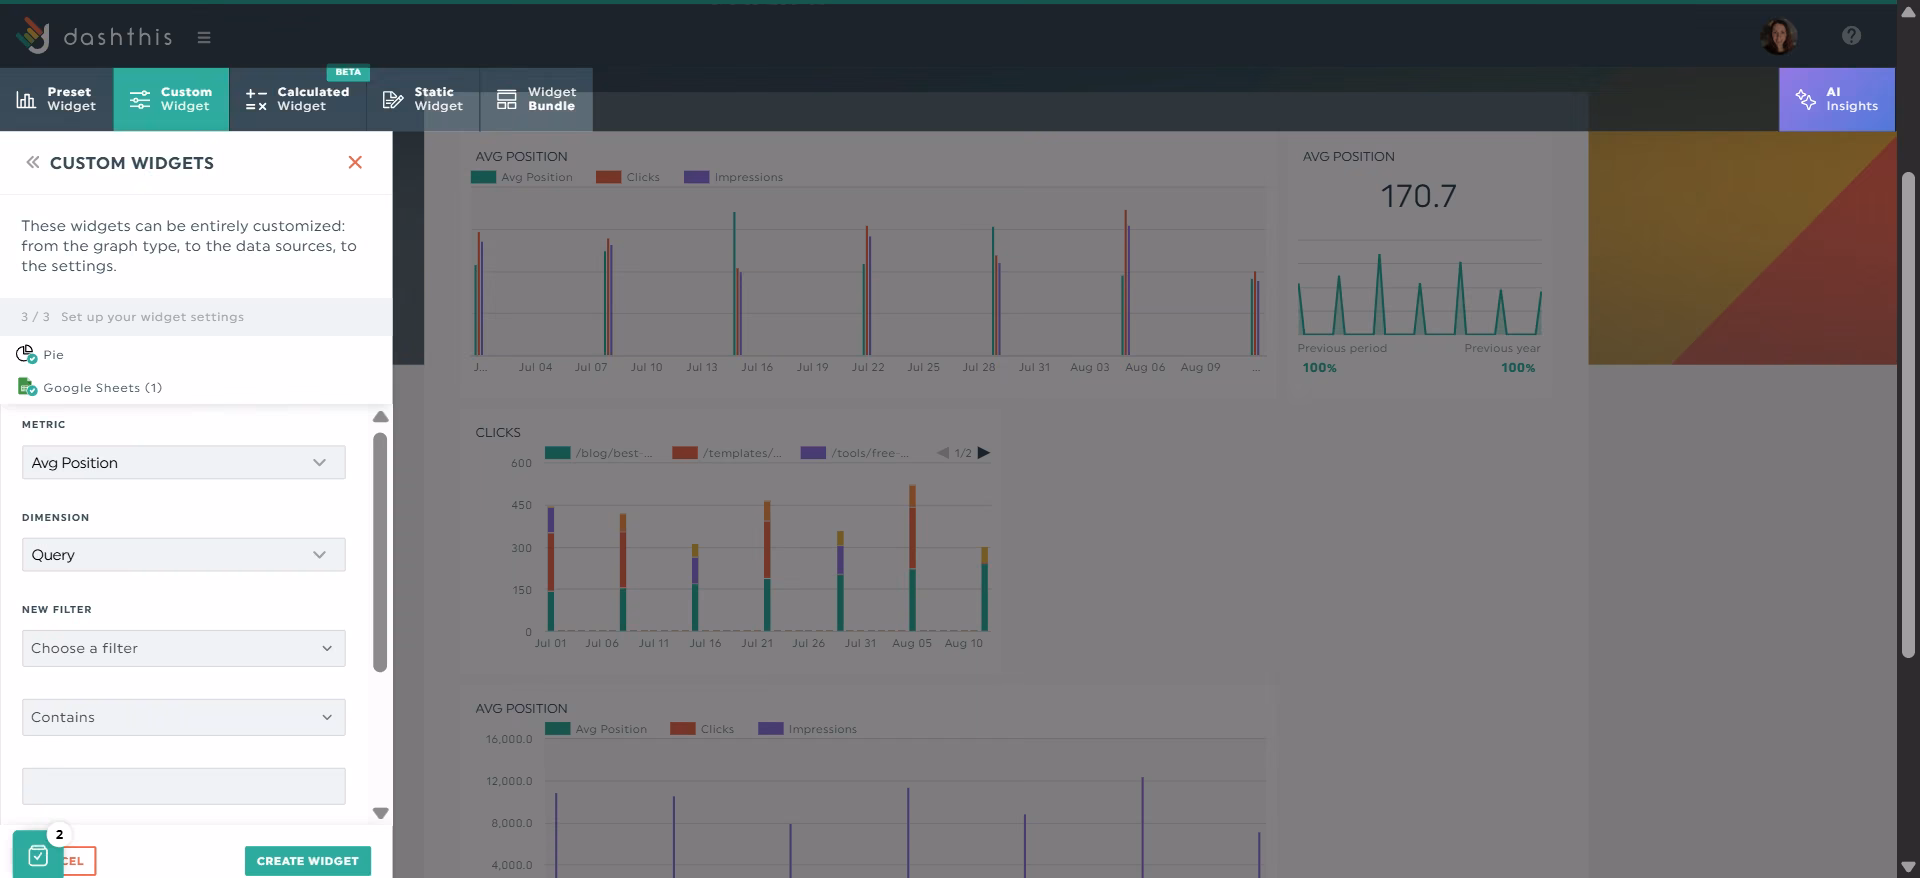This screenshot has height=878, width=1920.
Task: Click Previous period 100% value
Action: click(1319, 368)
